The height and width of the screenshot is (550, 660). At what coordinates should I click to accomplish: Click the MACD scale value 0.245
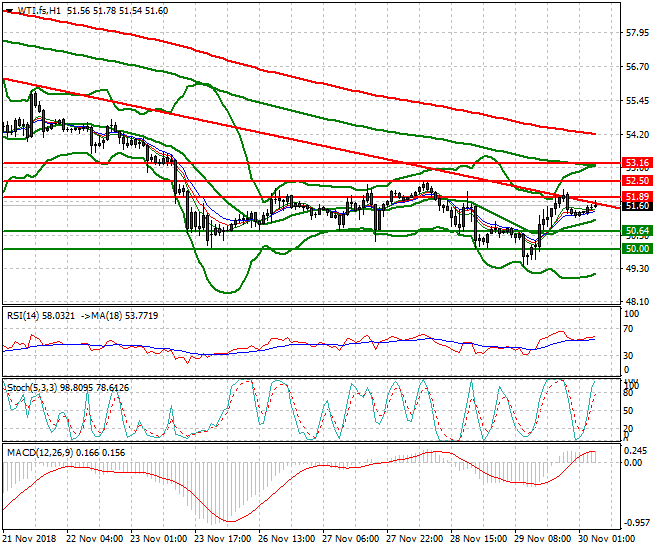point(636,451)
